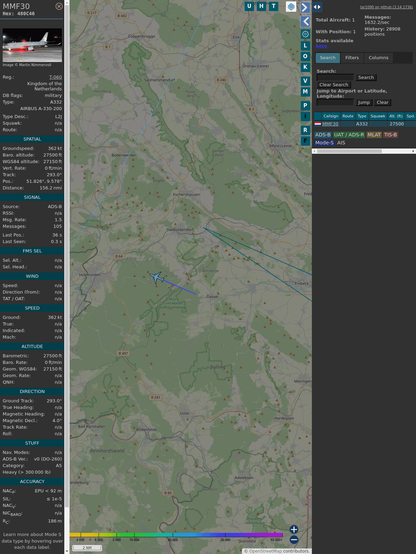The width and height of the screenshot is (416, 554).
Task: Zoom in with the plus icon
Action: [x=294, y=529]
